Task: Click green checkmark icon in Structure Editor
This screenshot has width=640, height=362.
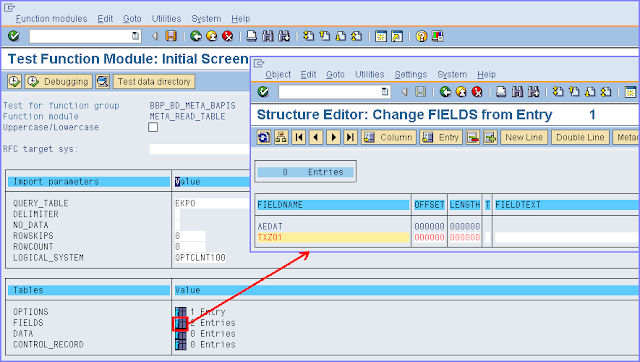Action: pos(263,92)
